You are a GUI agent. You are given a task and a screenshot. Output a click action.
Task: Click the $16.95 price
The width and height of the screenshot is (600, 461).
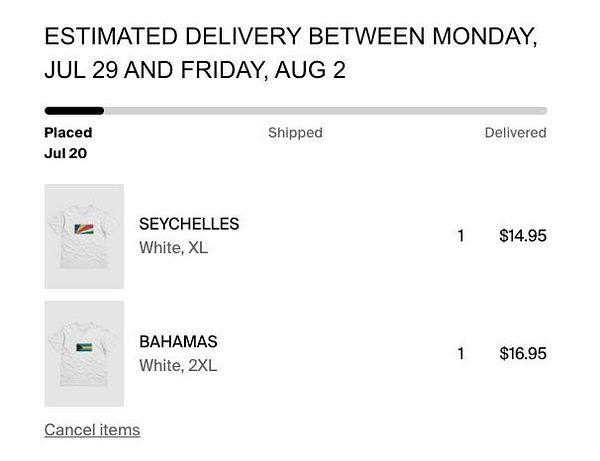(x=523, y=353)
